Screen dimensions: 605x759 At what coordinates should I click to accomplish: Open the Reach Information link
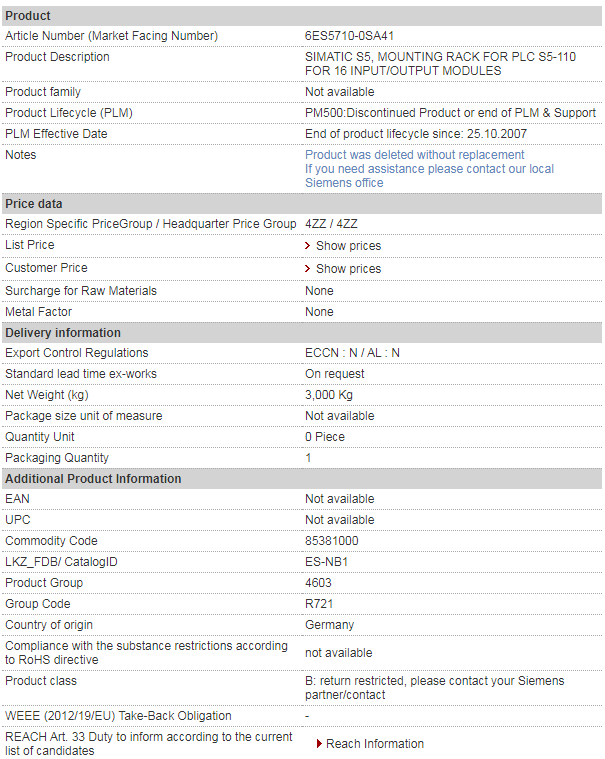[374, 744]
